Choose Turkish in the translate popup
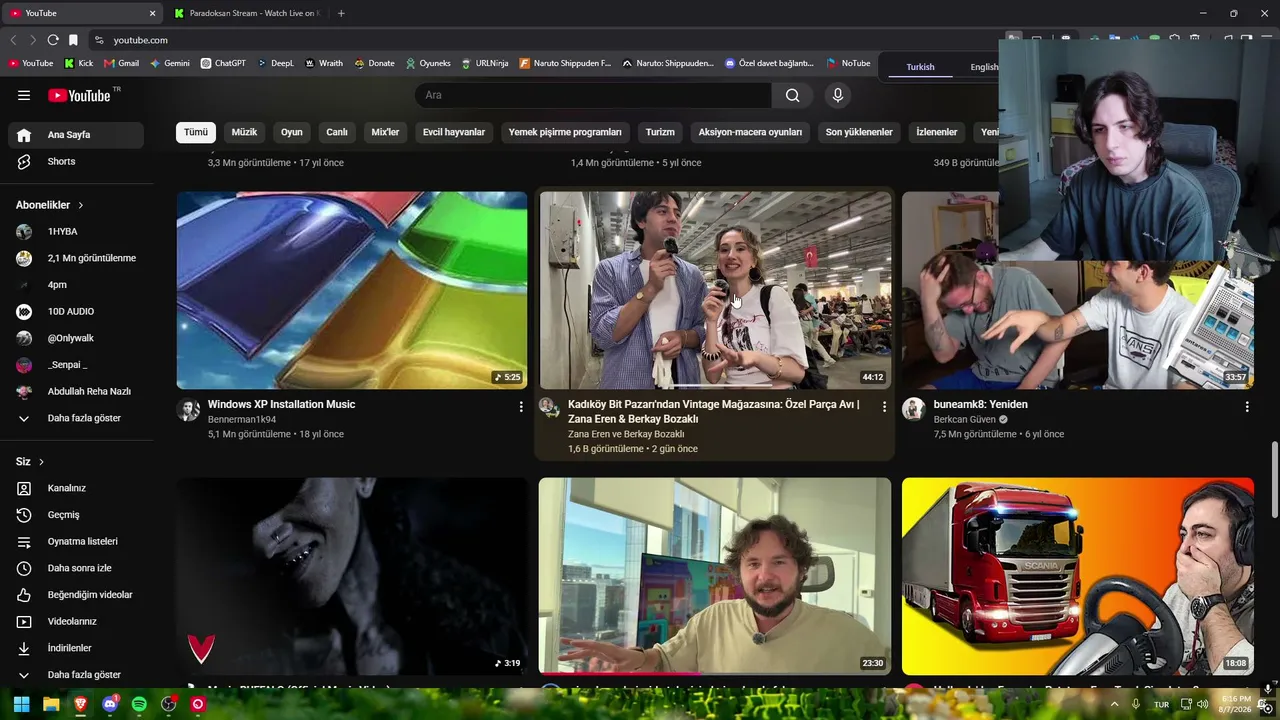Screen dimensions: 1280x720 920,67
